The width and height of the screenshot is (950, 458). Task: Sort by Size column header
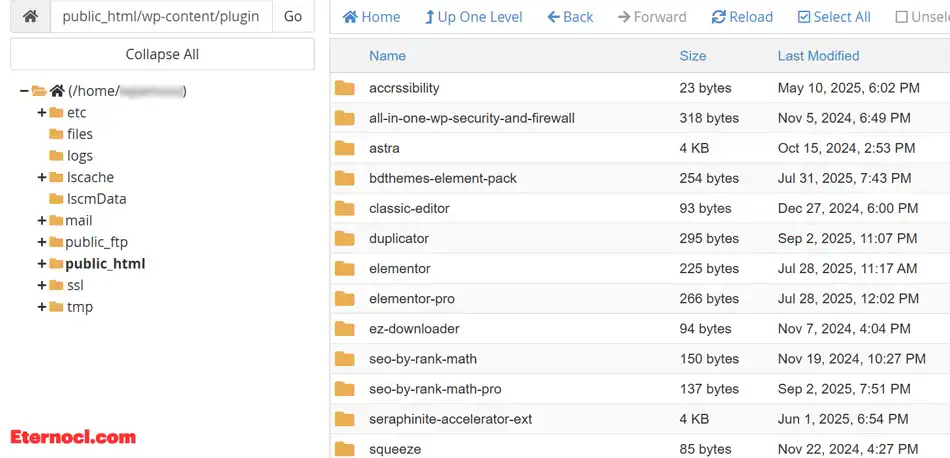click(693, 56)
